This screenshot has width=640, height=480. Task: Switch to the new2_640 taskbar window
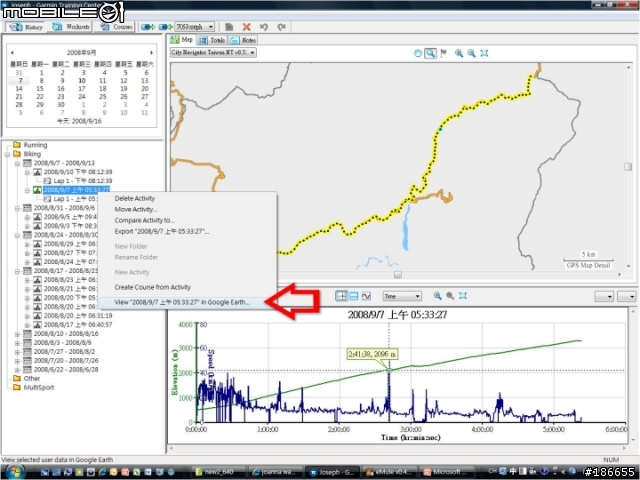pyautogui.click(x=219, y=472)
